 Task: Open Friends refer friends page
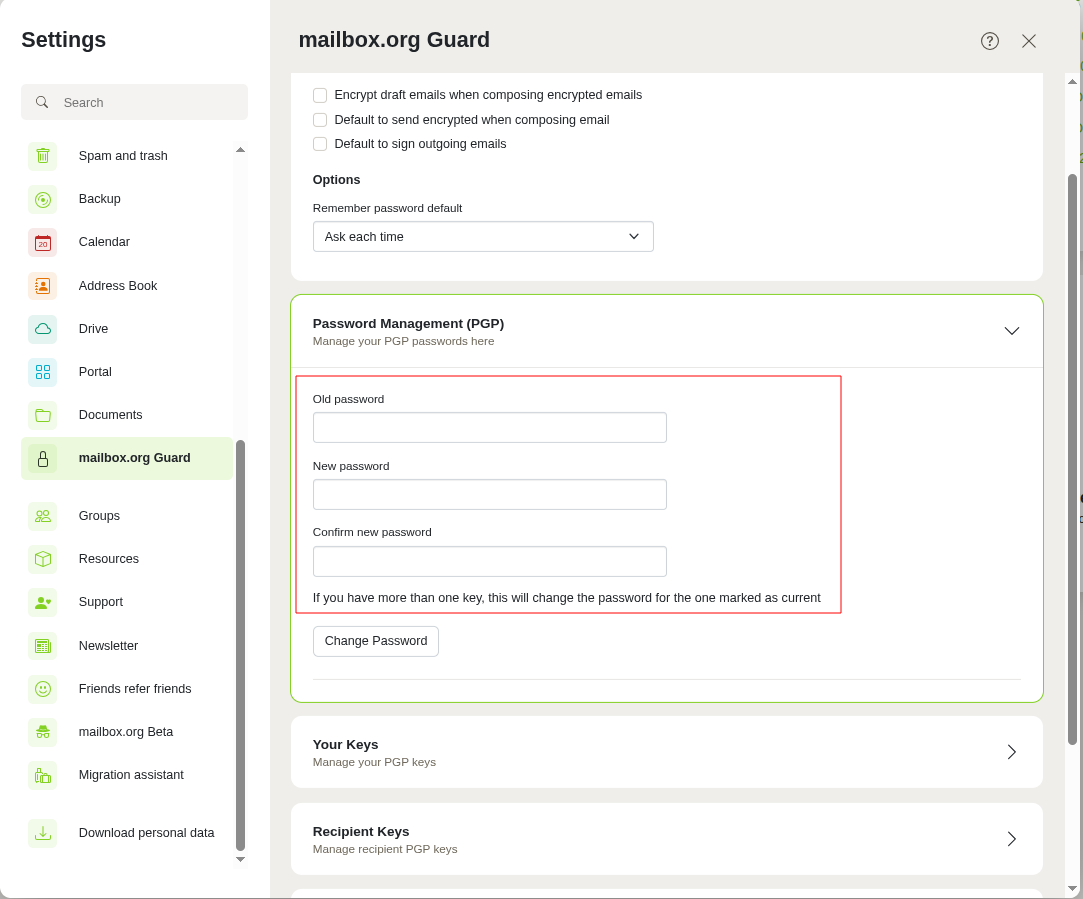127,688
